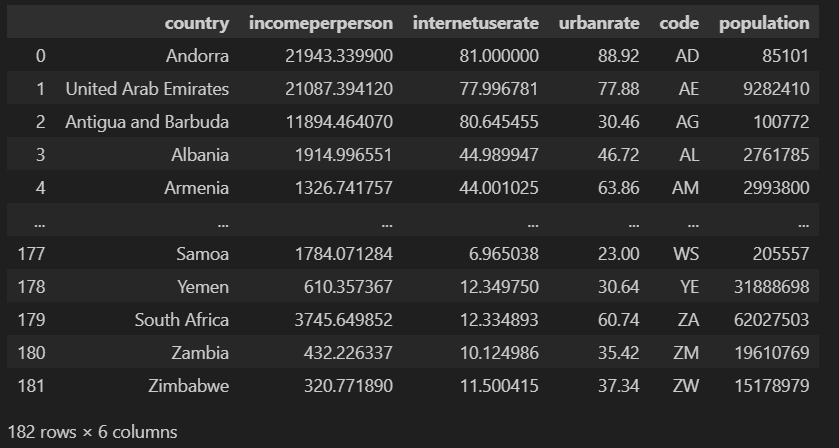Click the Samoa country cell
839x448 pixels.
pos(203,254)
